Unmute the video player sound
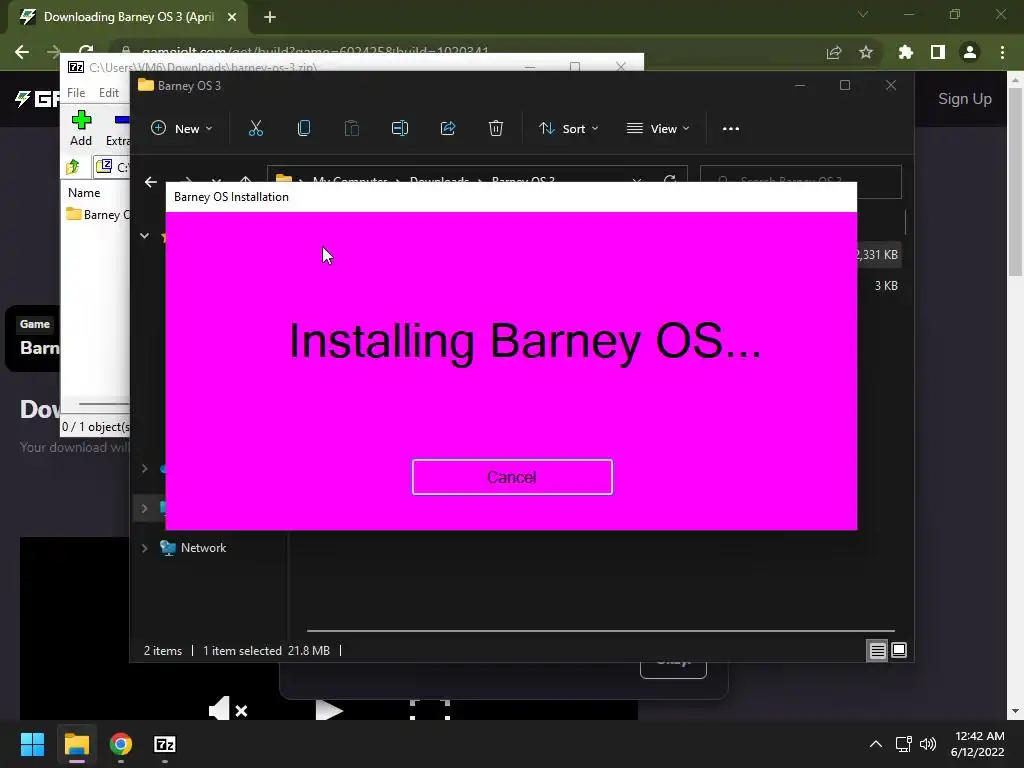 [x=227, y=709]
